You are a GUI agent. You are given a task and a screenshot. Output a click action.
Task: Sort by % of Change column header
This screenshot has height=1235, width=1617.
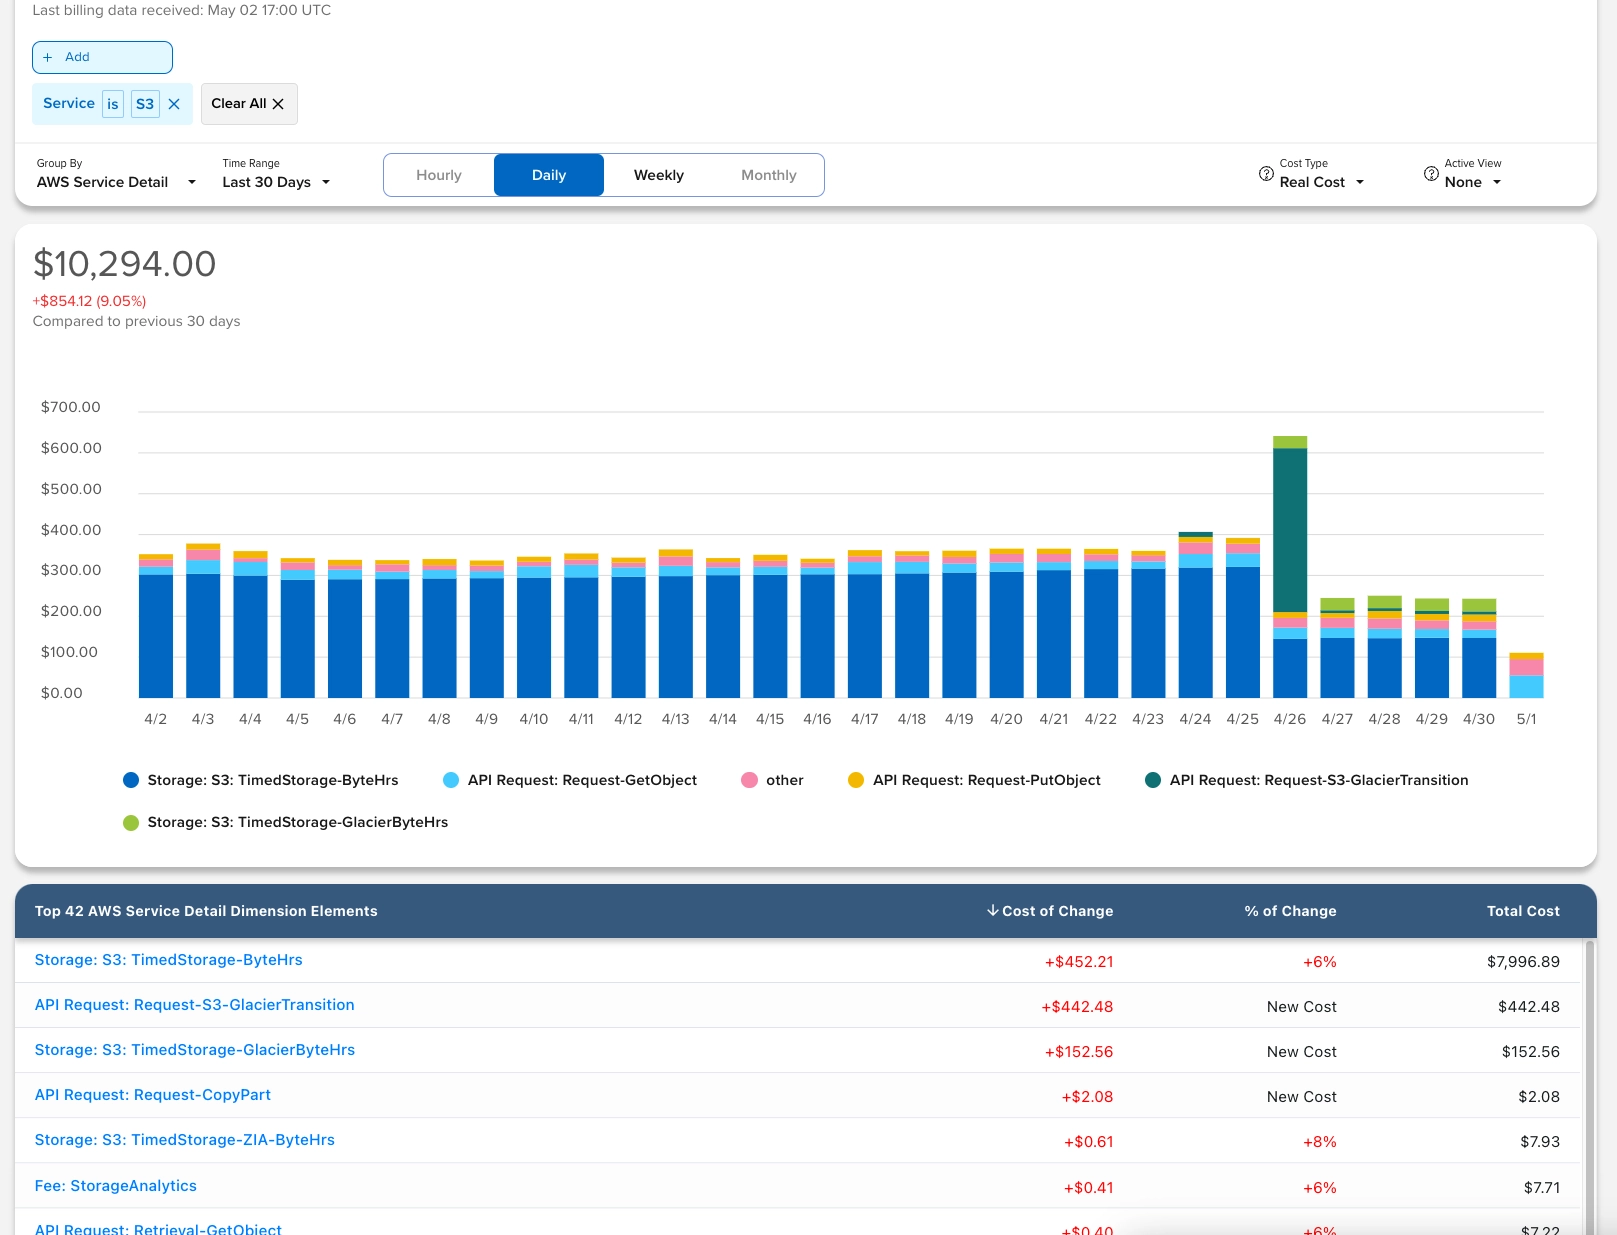[x=1290, y=911]
